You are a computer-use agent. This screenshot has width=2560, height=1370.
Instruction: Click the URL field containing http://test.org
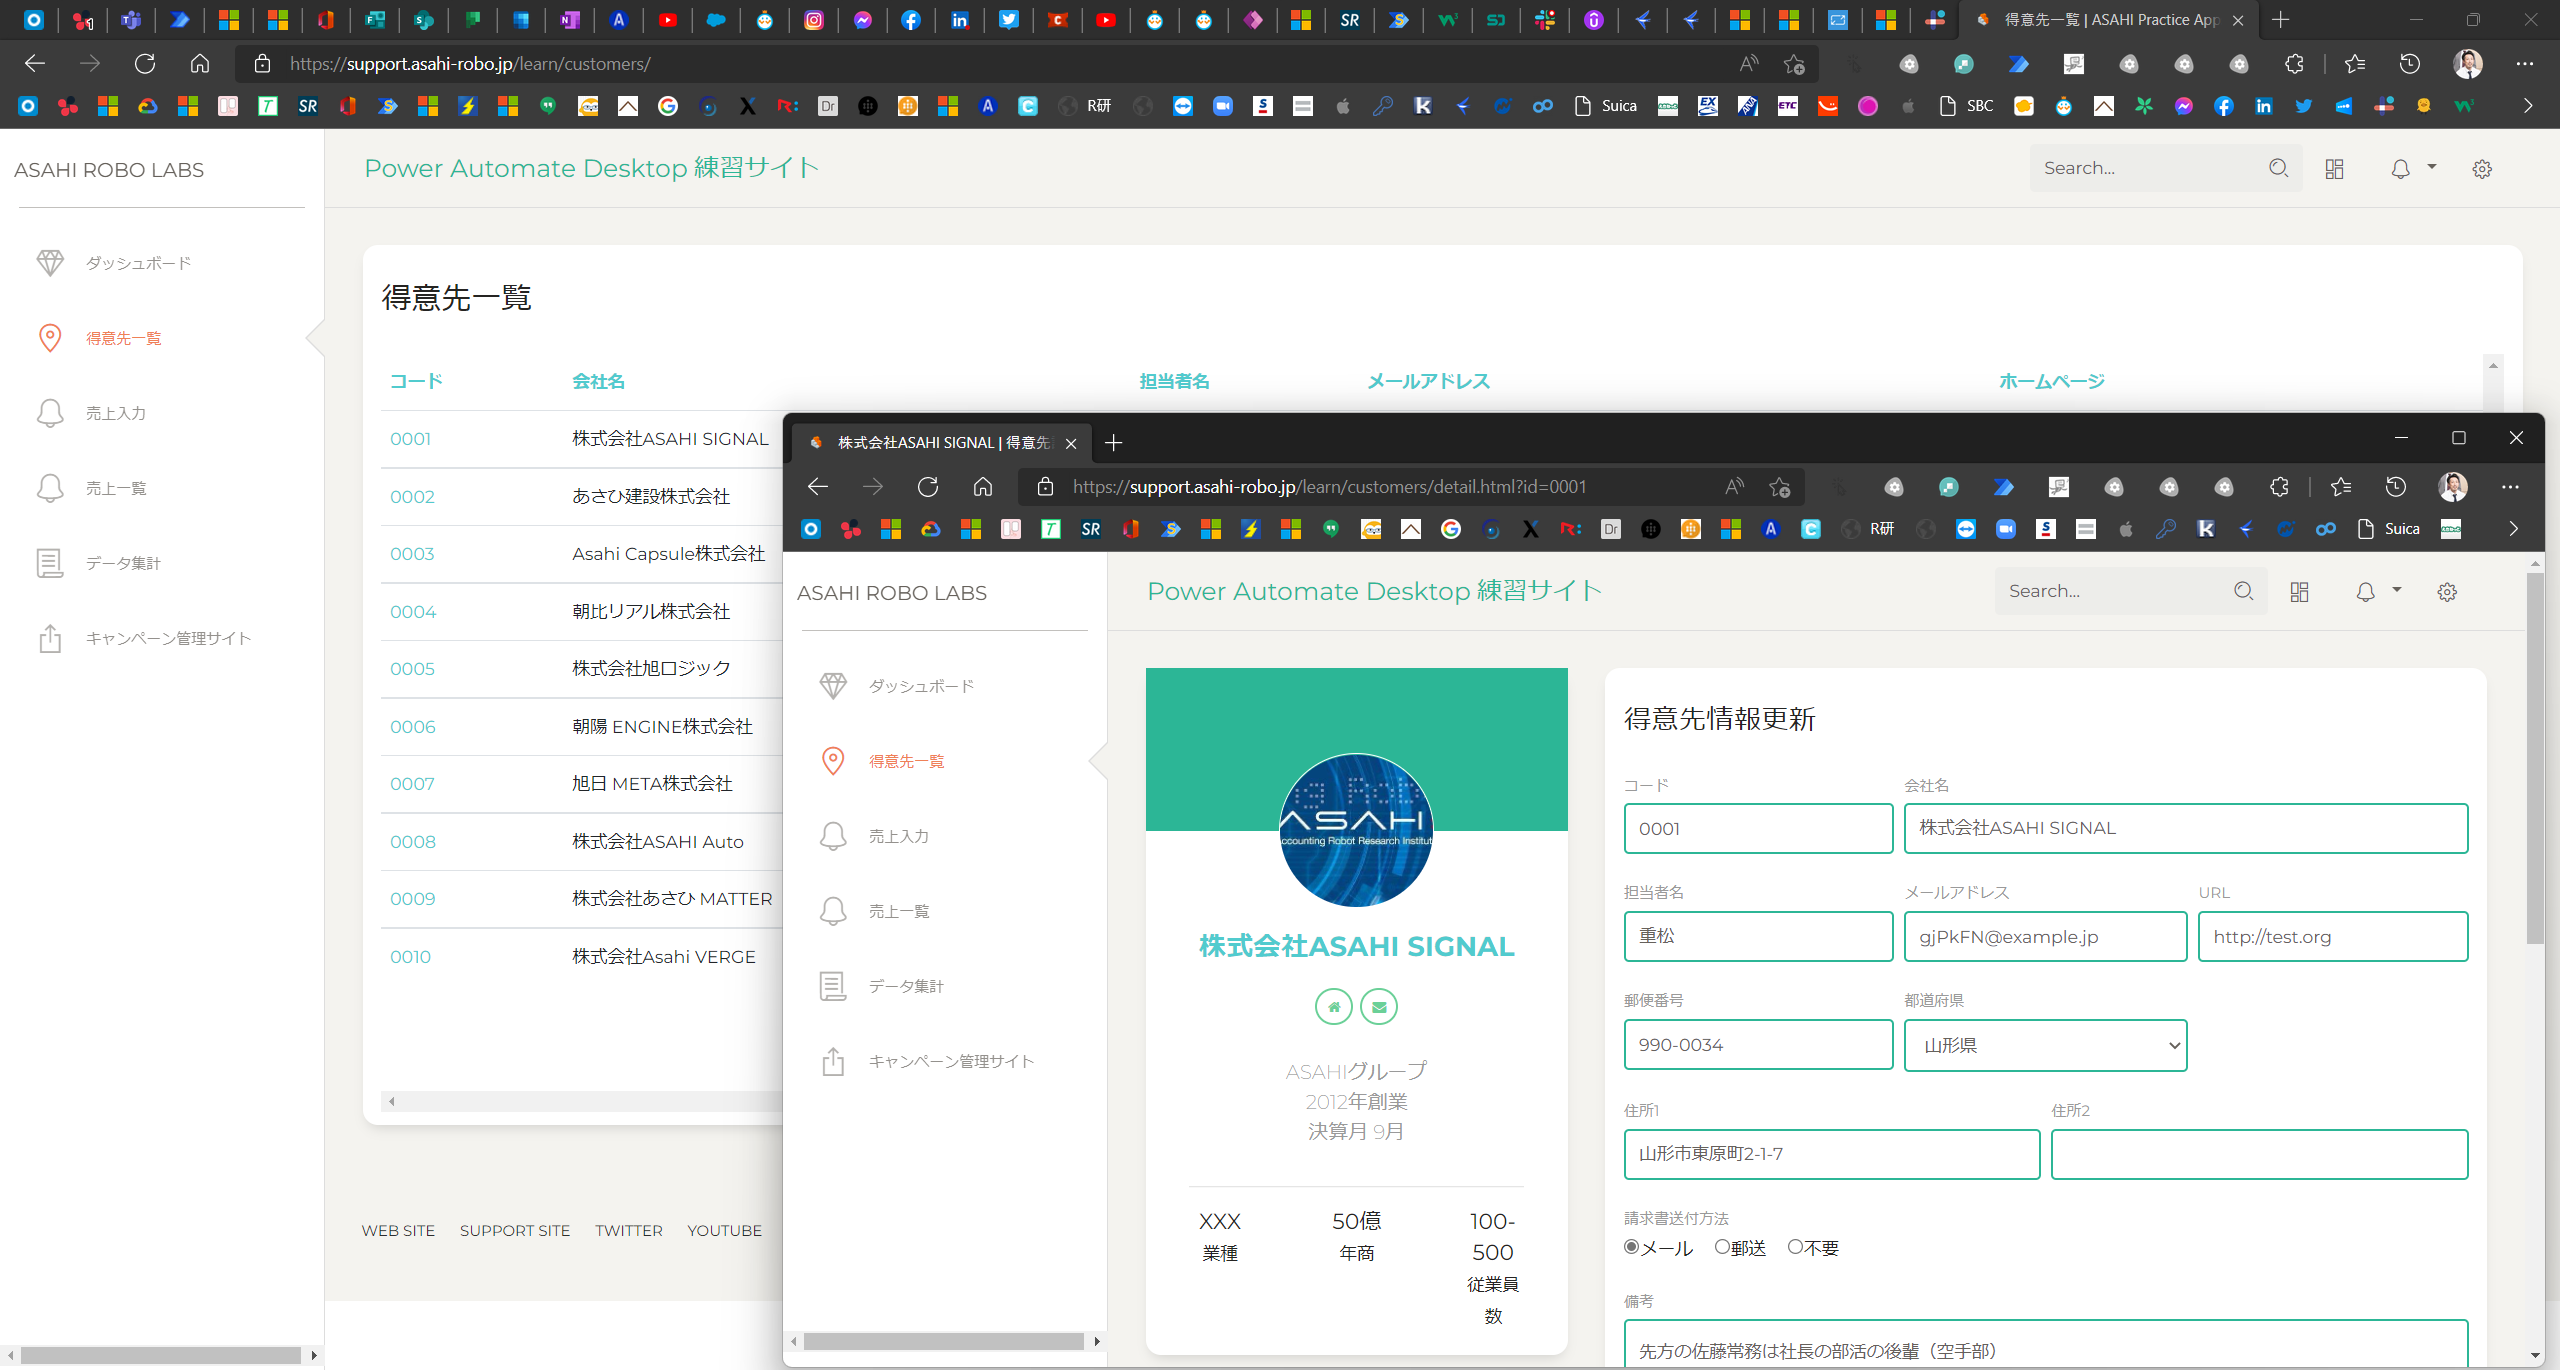pyautogui.click(x=2332, y=937)
